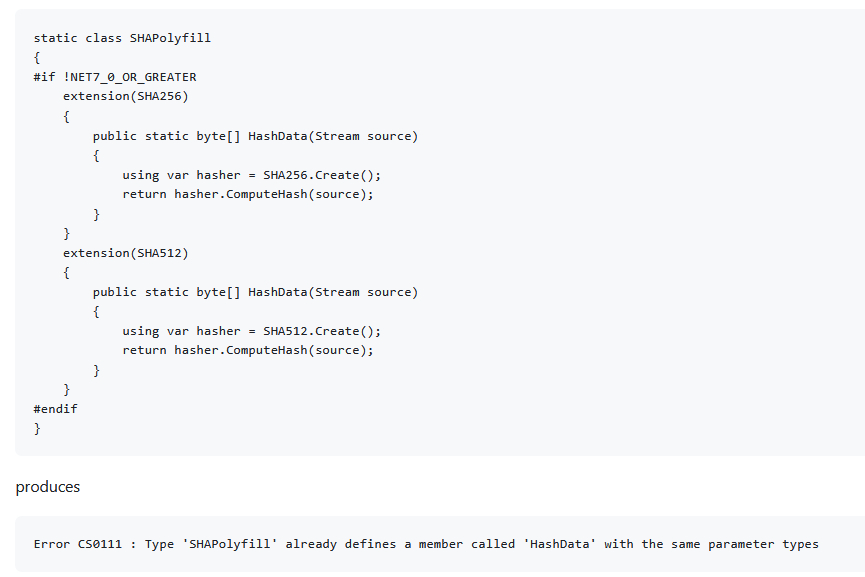Click the return statement in the SHA512 block
This screenshot has width=865, height=577.
coord(248,350)
